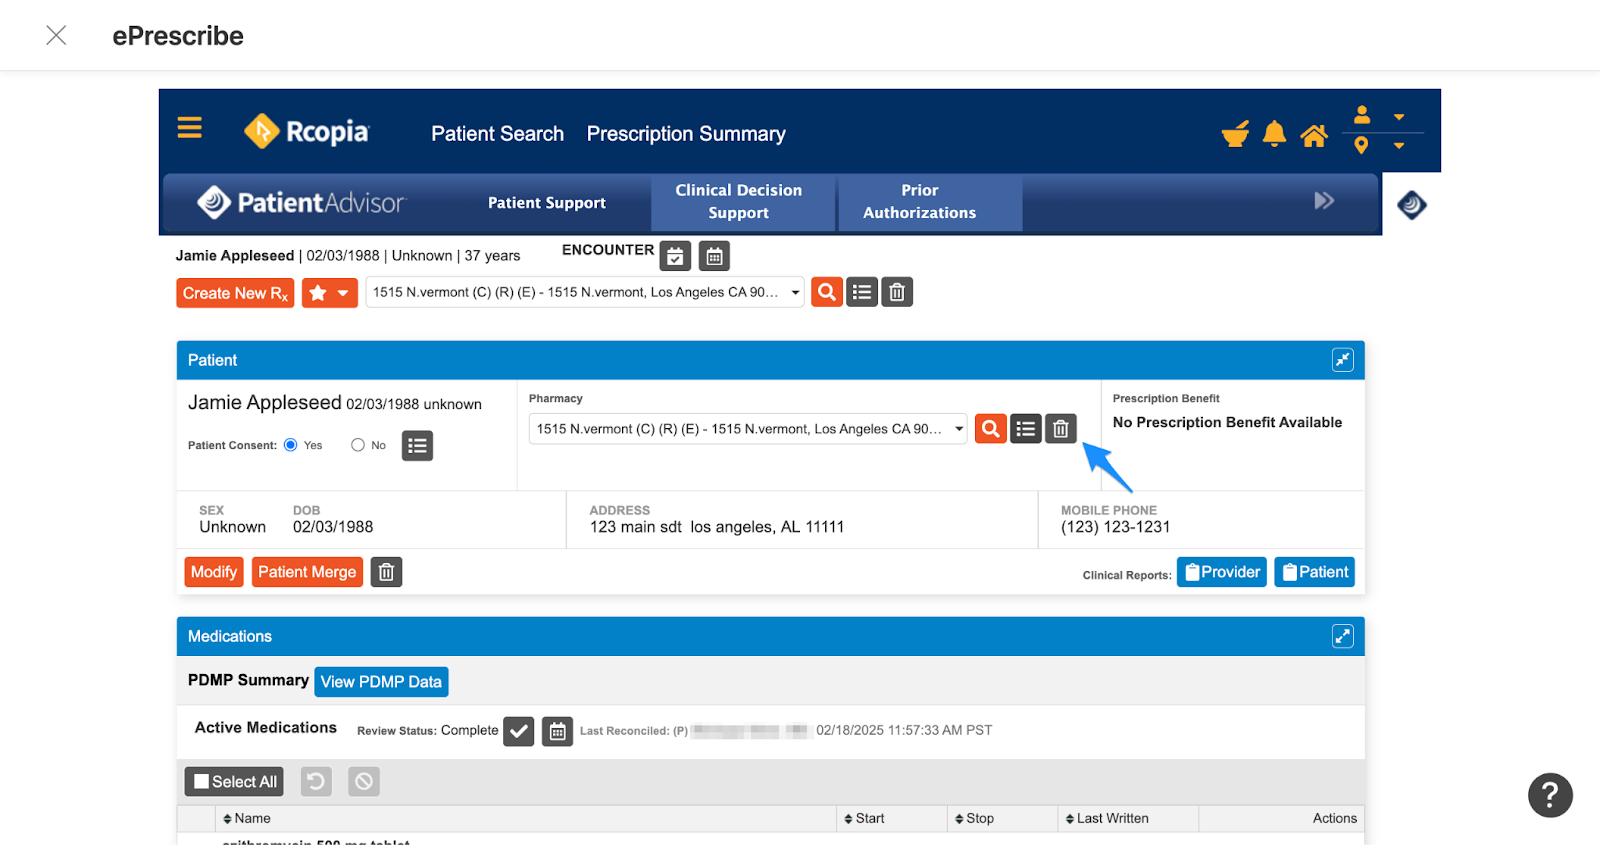
Task: Click Create New Rx button
Action: (235, 293)
